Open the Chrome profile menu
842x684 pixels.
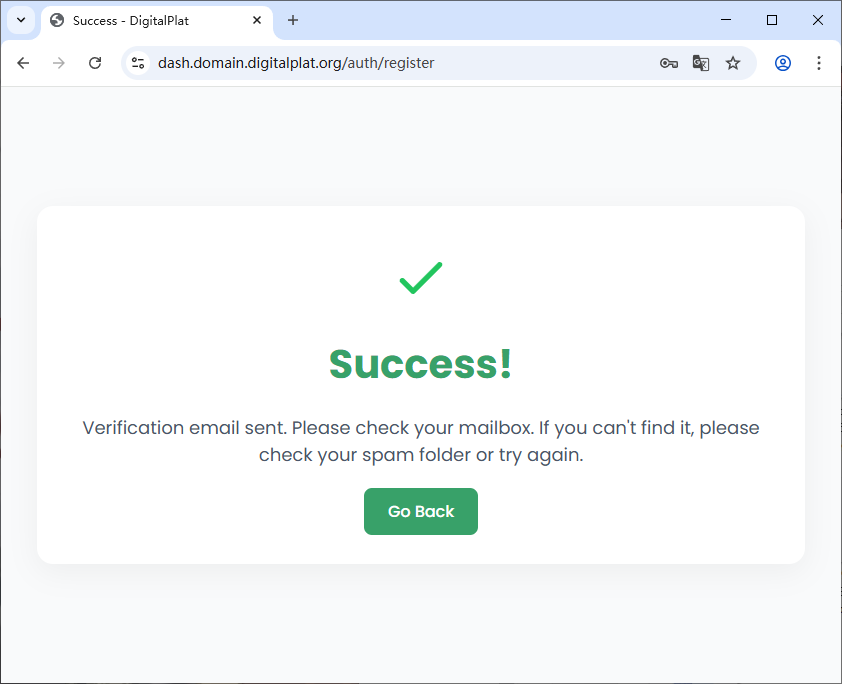click(783, 63)
